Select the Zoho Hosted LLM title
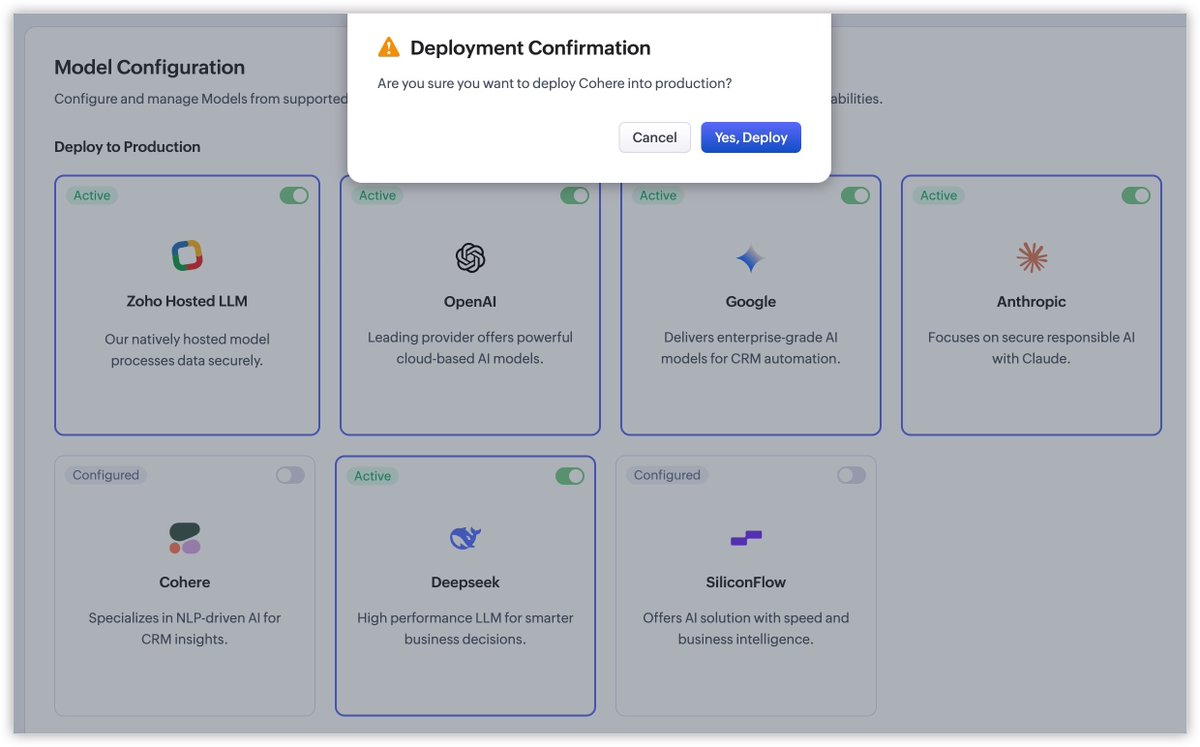1200x747 pixels. point(187,301)
